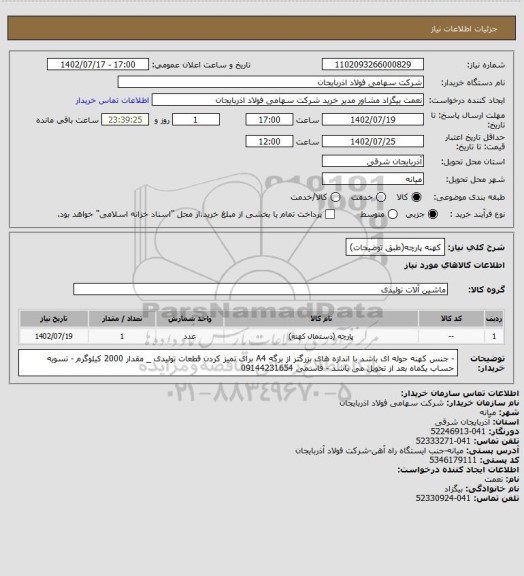Click the response deadline date 1402/07/19 field
This screenshot has width=524, height=576.
(373, 120)
